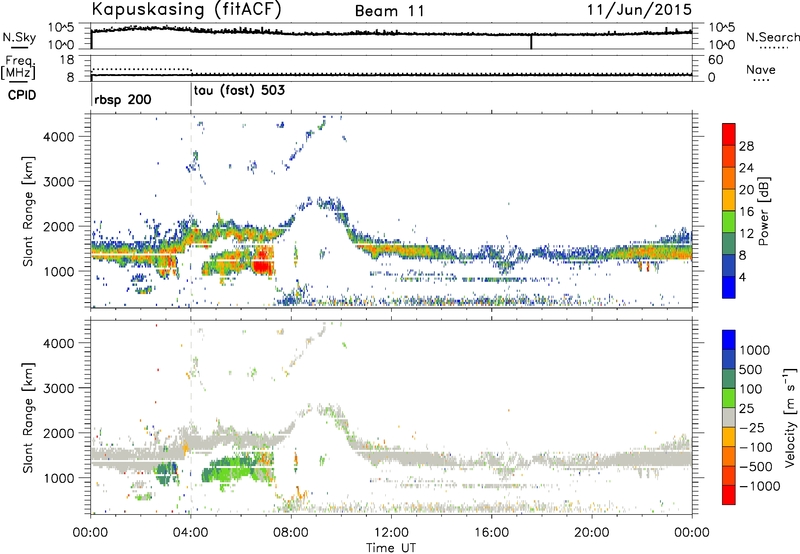
Task: Click the '-25' tick on the Velocity scale
Action: tap(752, 427)
